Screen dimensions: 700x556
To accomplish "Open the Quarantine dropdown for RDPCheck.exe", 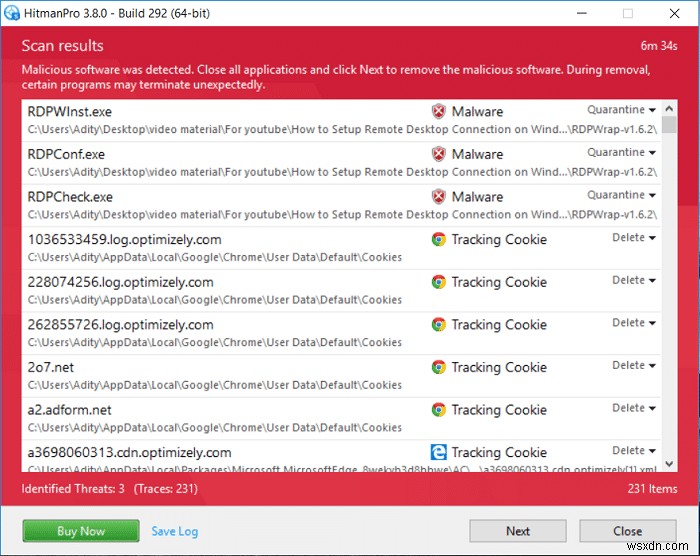I will point(621,195).
